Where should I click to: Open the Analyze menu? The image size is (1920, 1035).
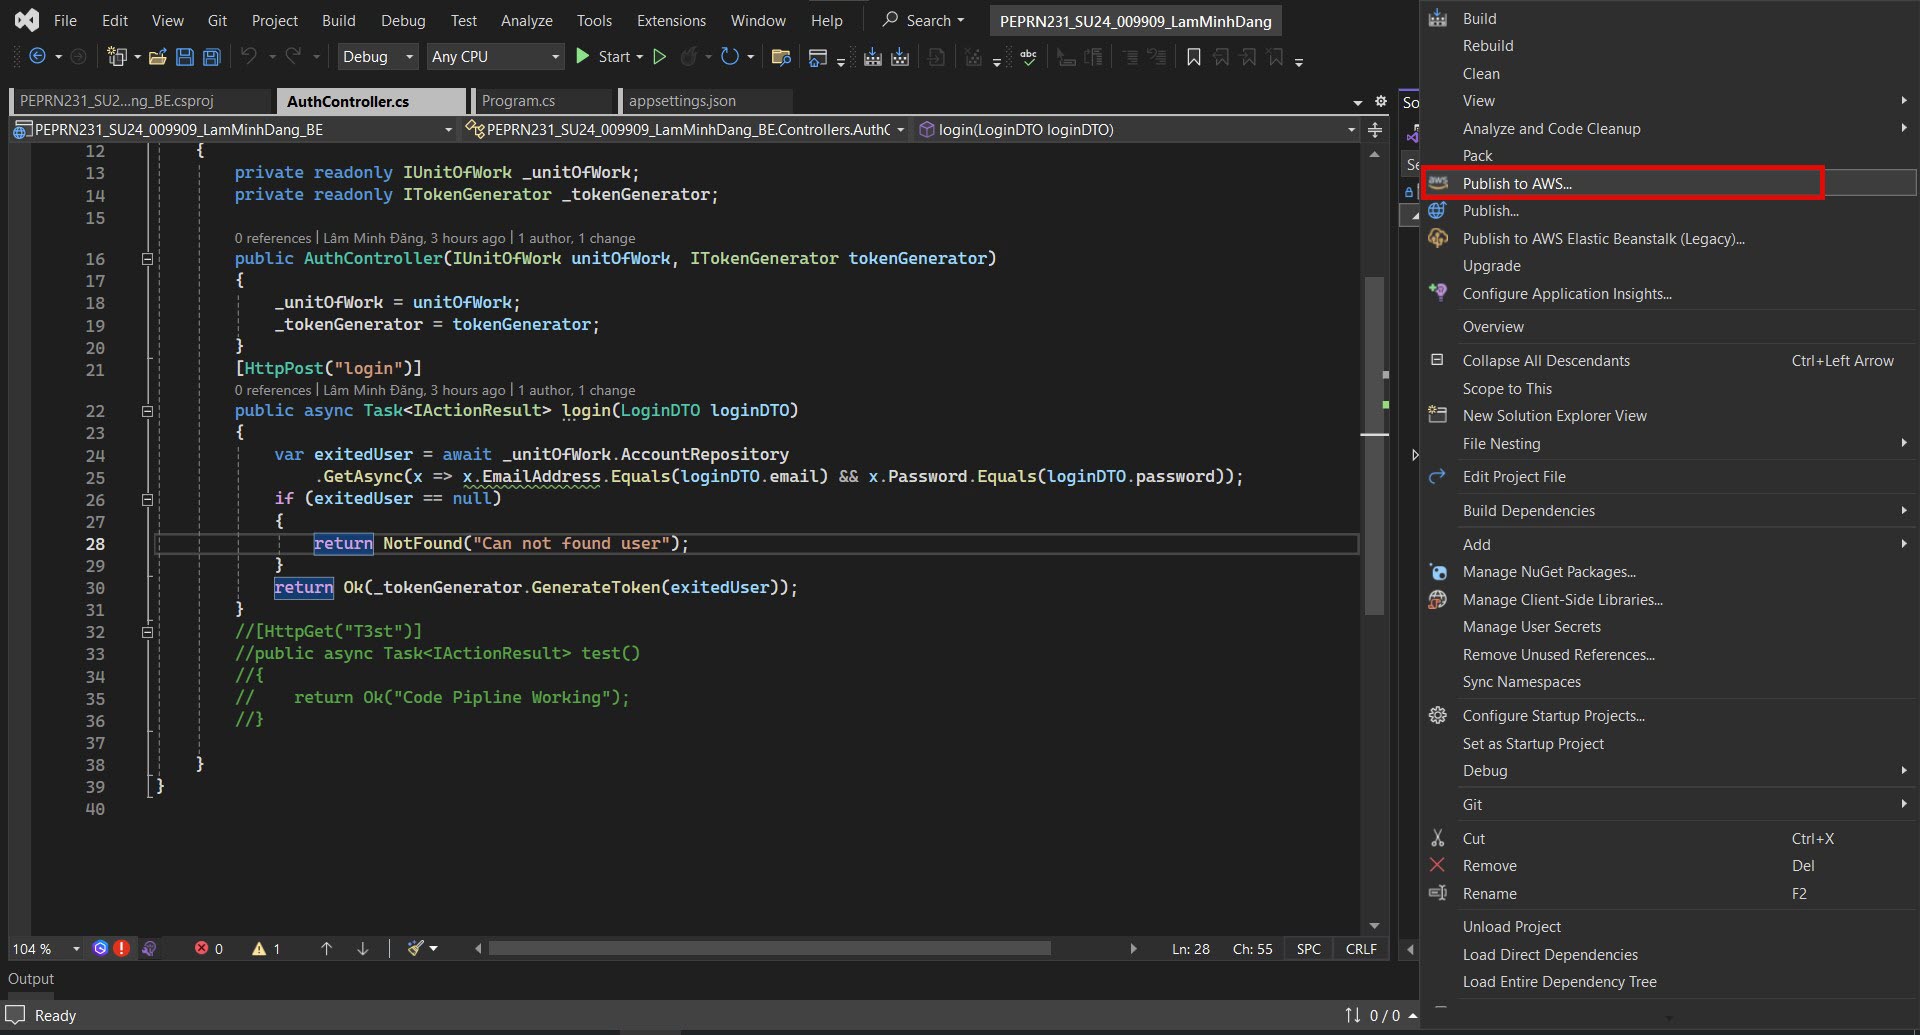[x=527, y=20]
